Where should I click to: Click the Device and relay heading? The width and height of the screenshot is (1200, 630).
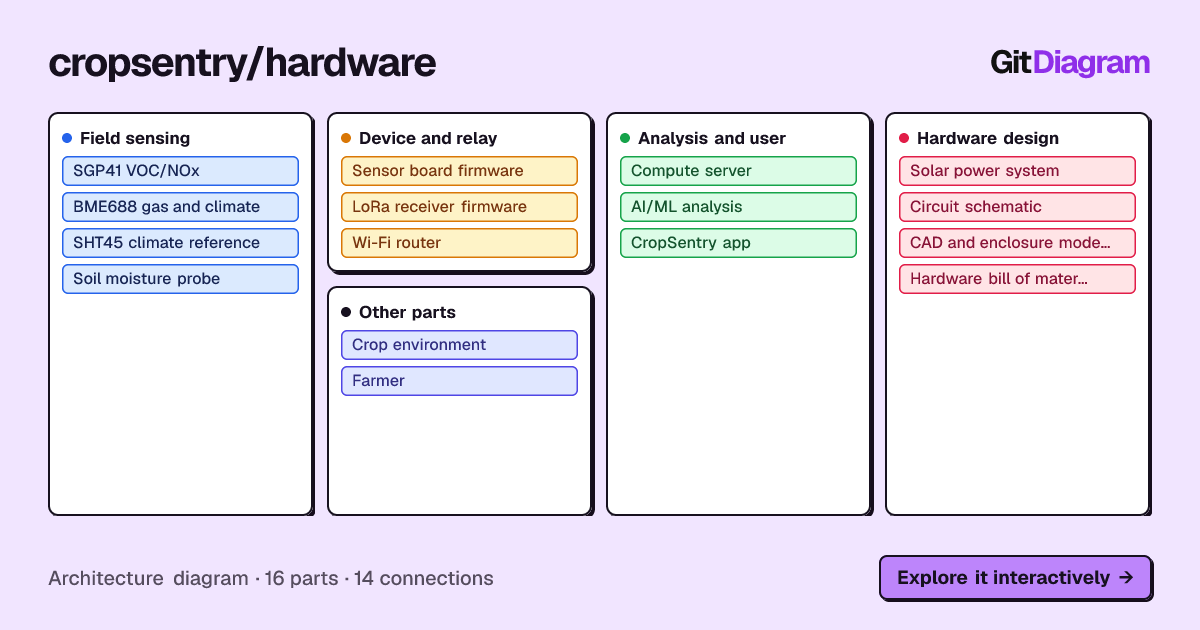pyautogui.click(x=428, y=138)
